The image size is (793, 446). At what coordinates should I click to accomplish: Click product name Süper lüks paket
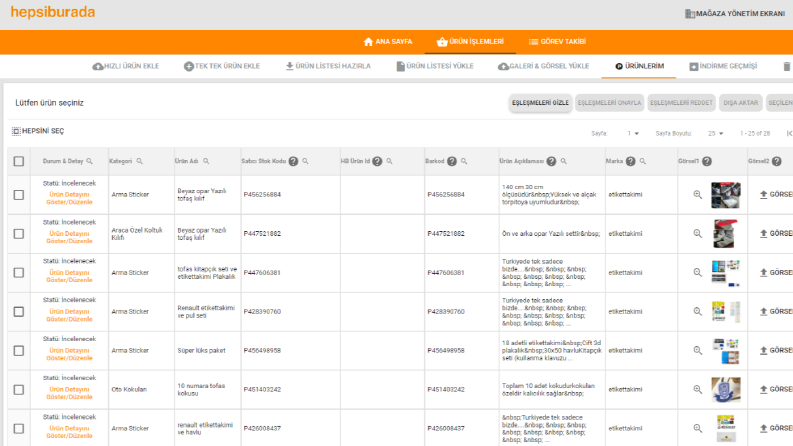tap(201, 350)
